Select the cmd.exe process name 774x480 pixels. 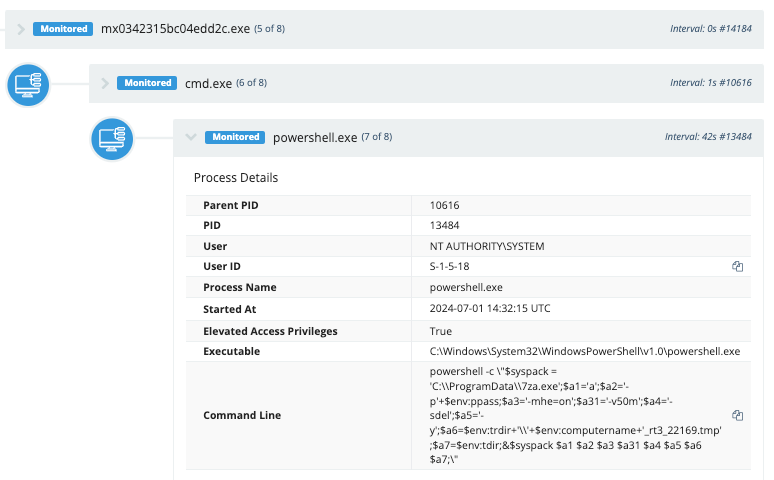pyautogui.click(x=207, y=83)
